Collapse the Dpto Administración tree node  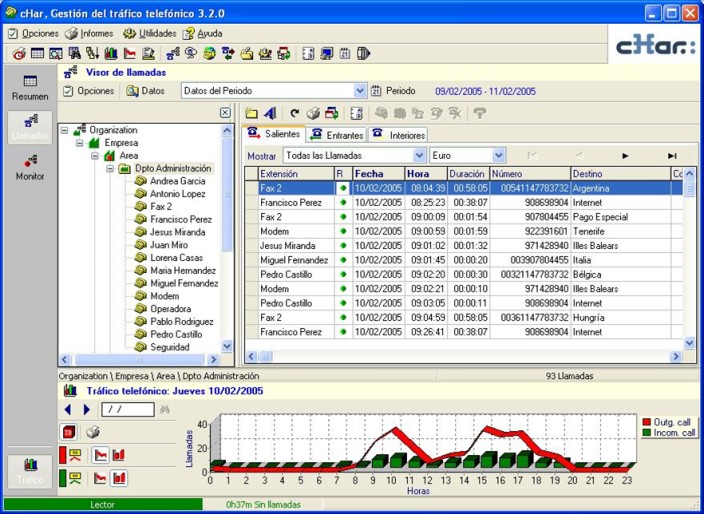pos(111,169)
